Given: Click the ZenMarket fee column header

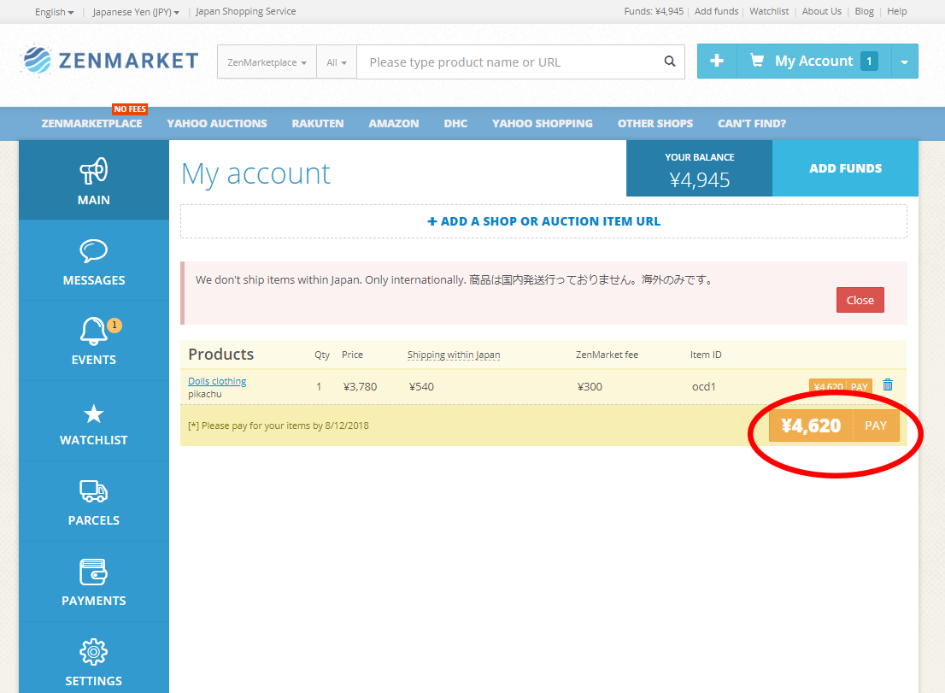Looking at the screenshot, I should click(606, 355).
